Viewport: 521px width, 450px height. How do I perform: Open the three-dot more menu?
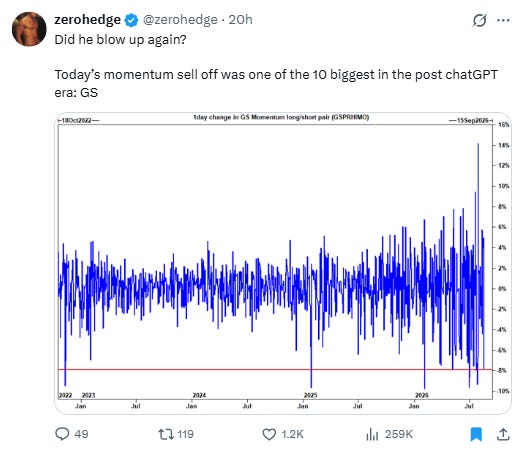click(503, 20)
